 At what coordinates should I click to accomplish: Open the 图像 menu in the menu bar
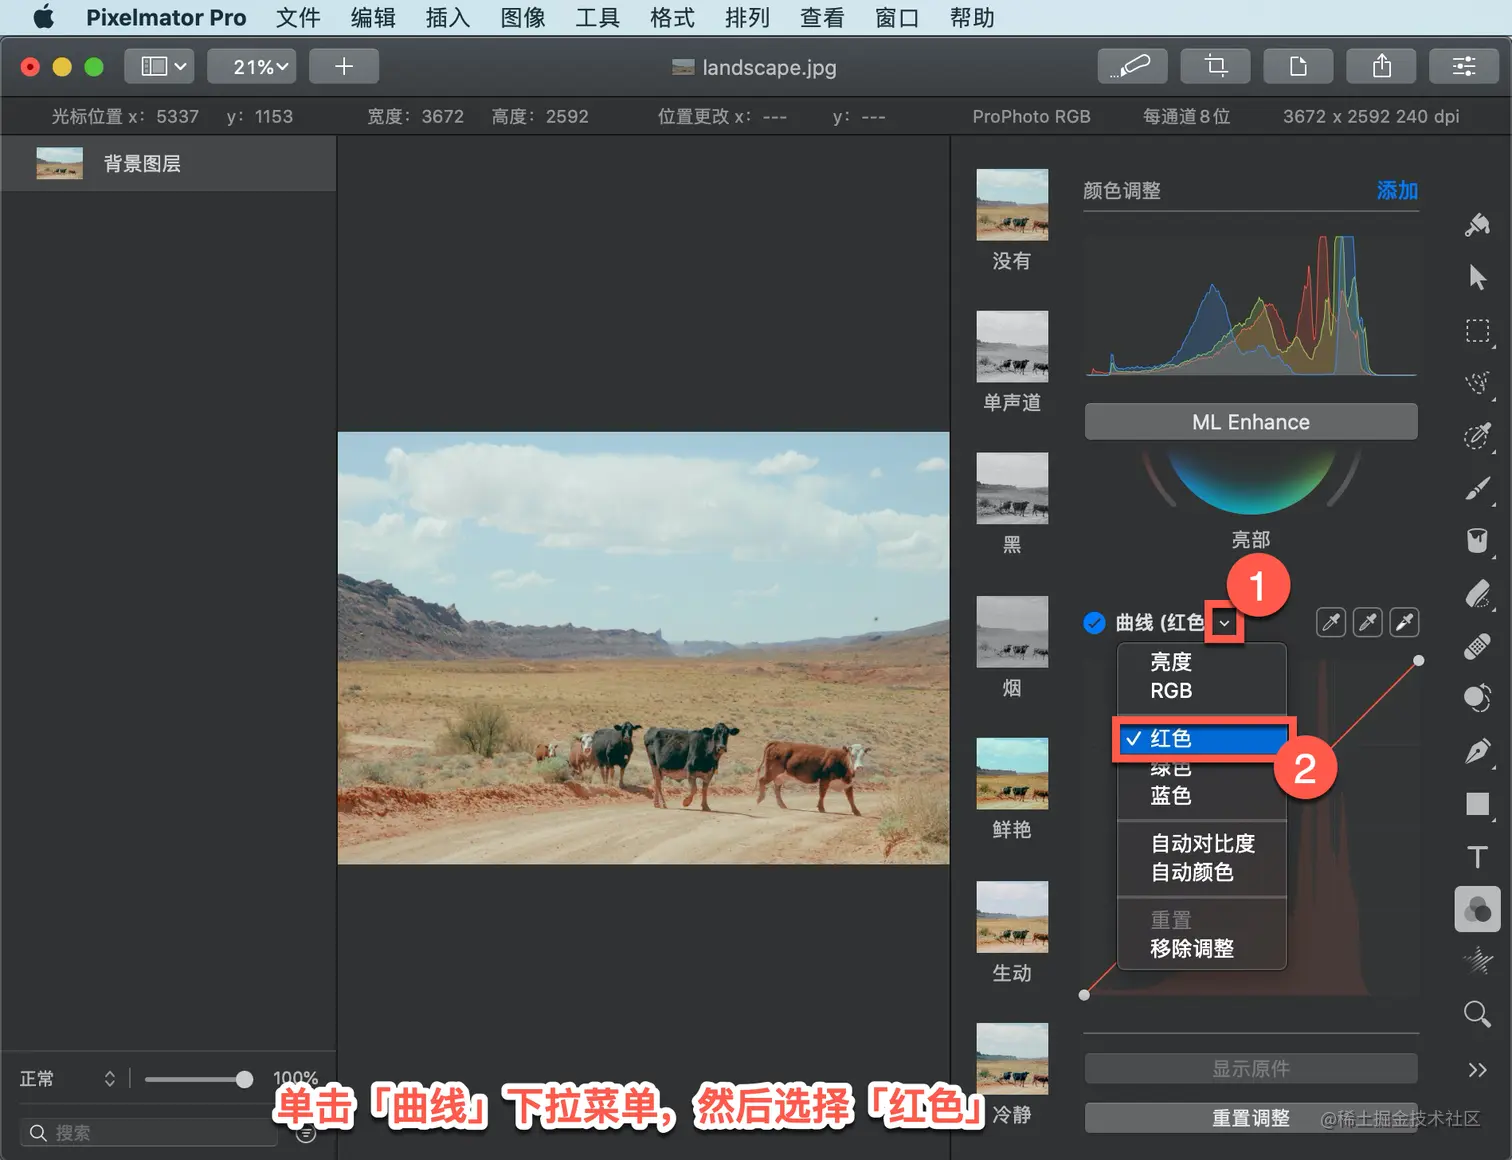point(523,17)
